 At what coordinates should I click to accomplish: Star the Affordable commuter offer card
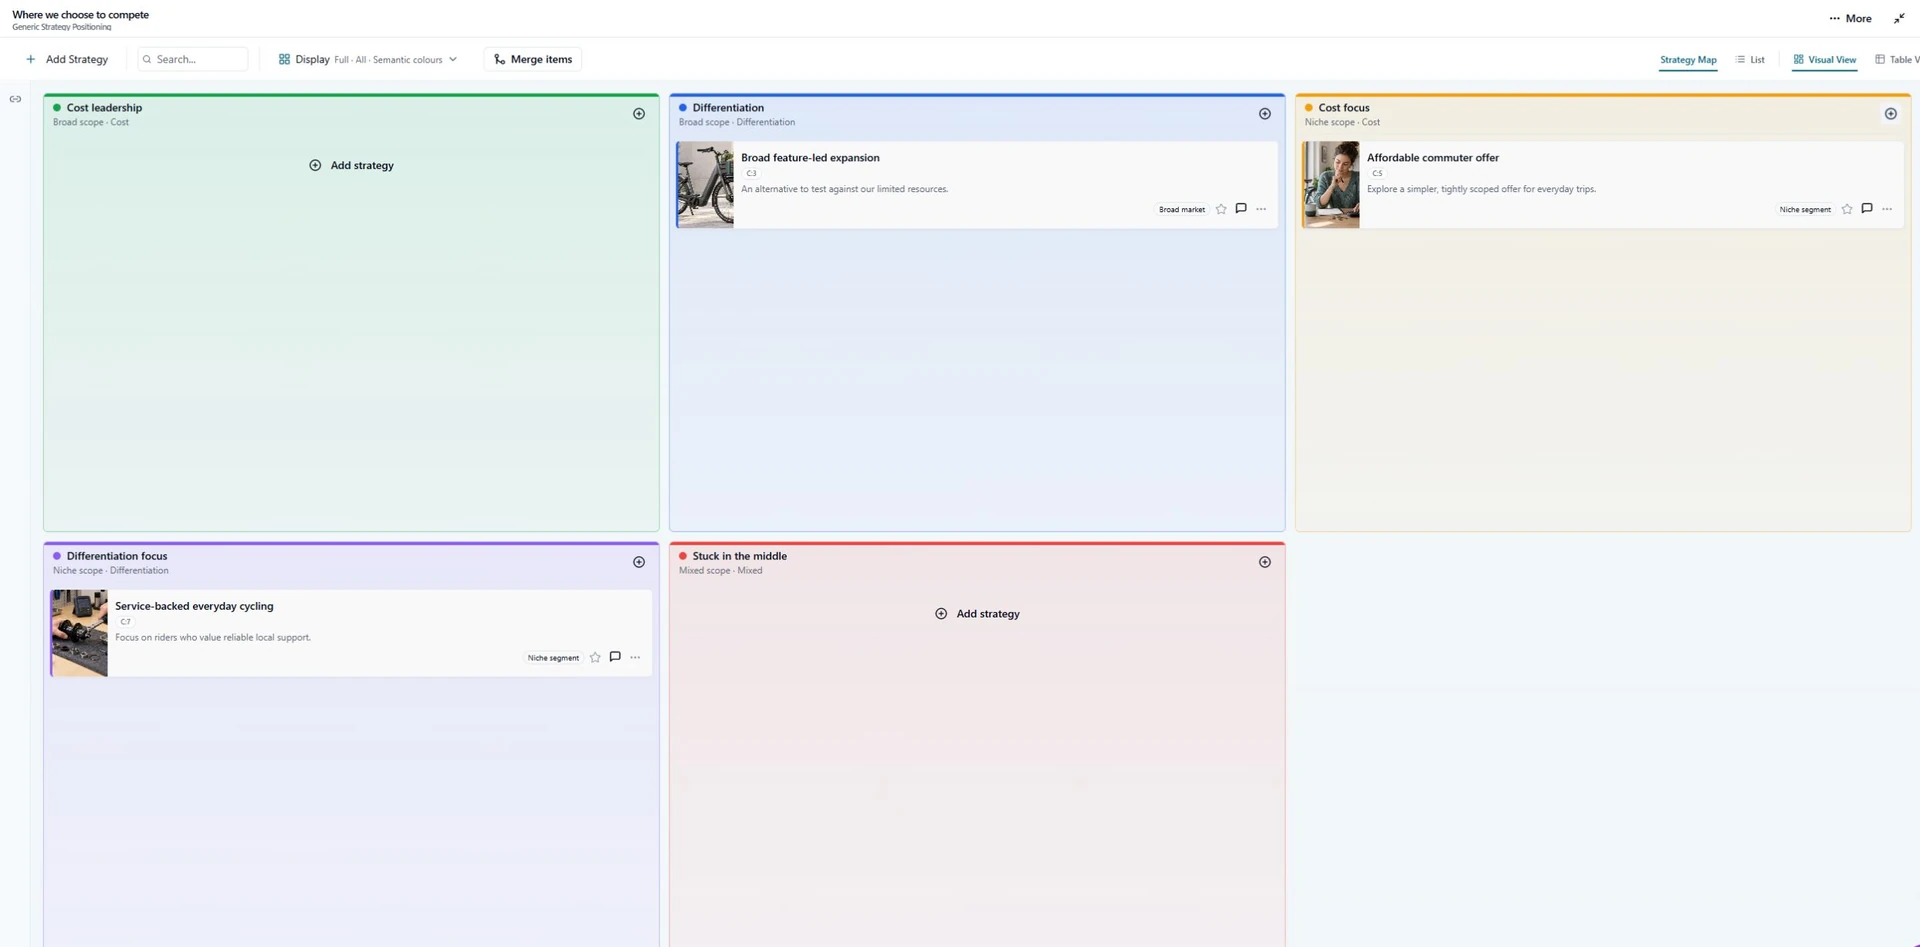[1847, 209]
